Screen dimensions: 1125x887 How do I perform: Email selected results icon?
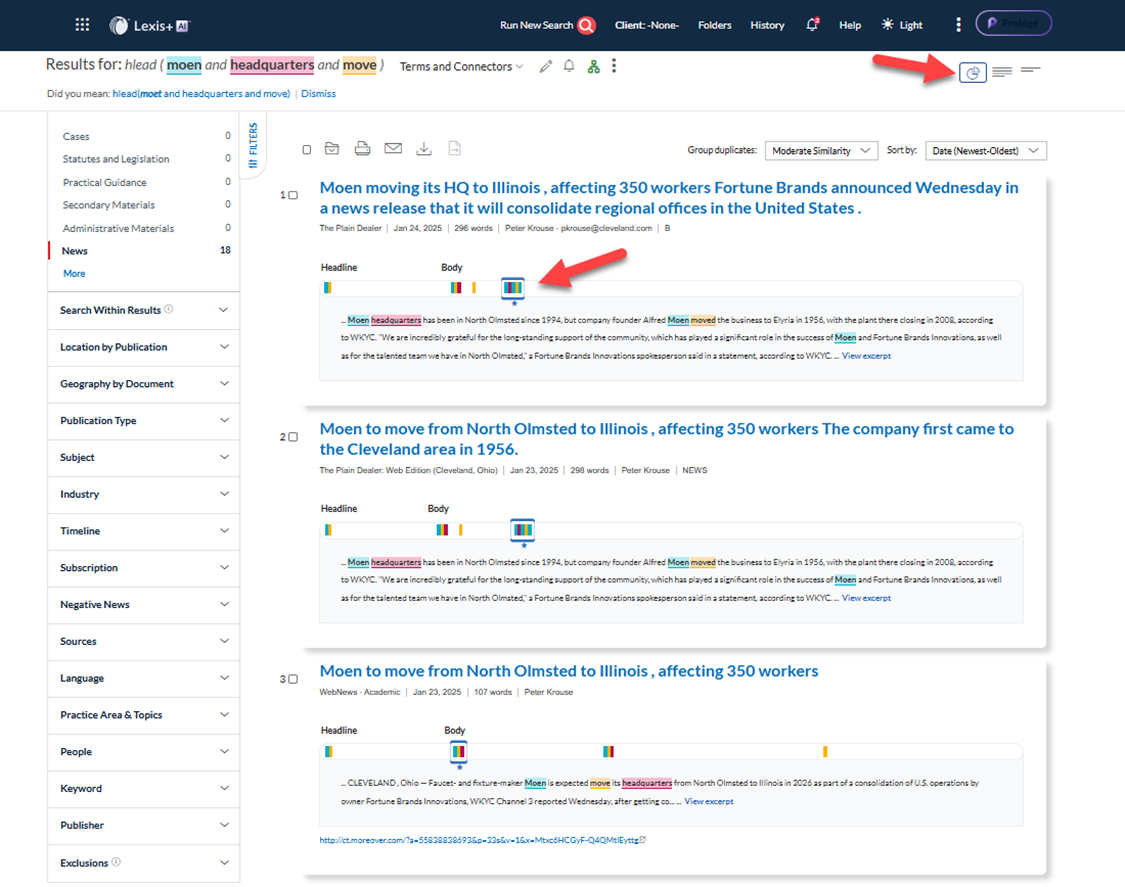tap(393, 149)
